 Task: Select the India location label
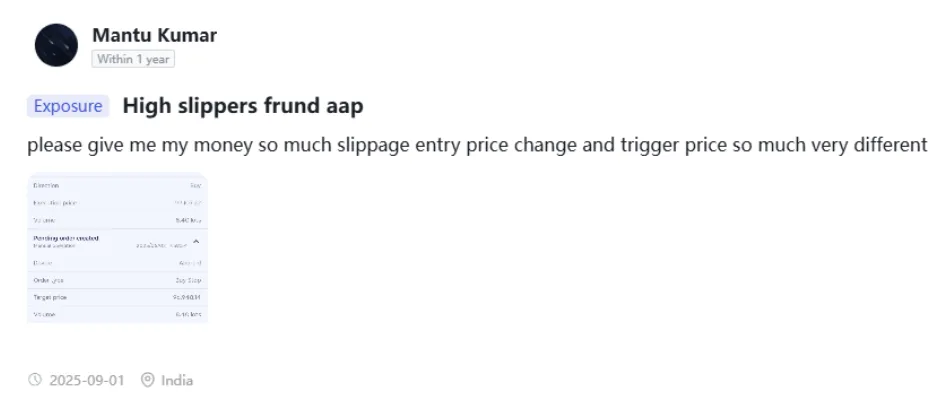(x=177, y=380)
